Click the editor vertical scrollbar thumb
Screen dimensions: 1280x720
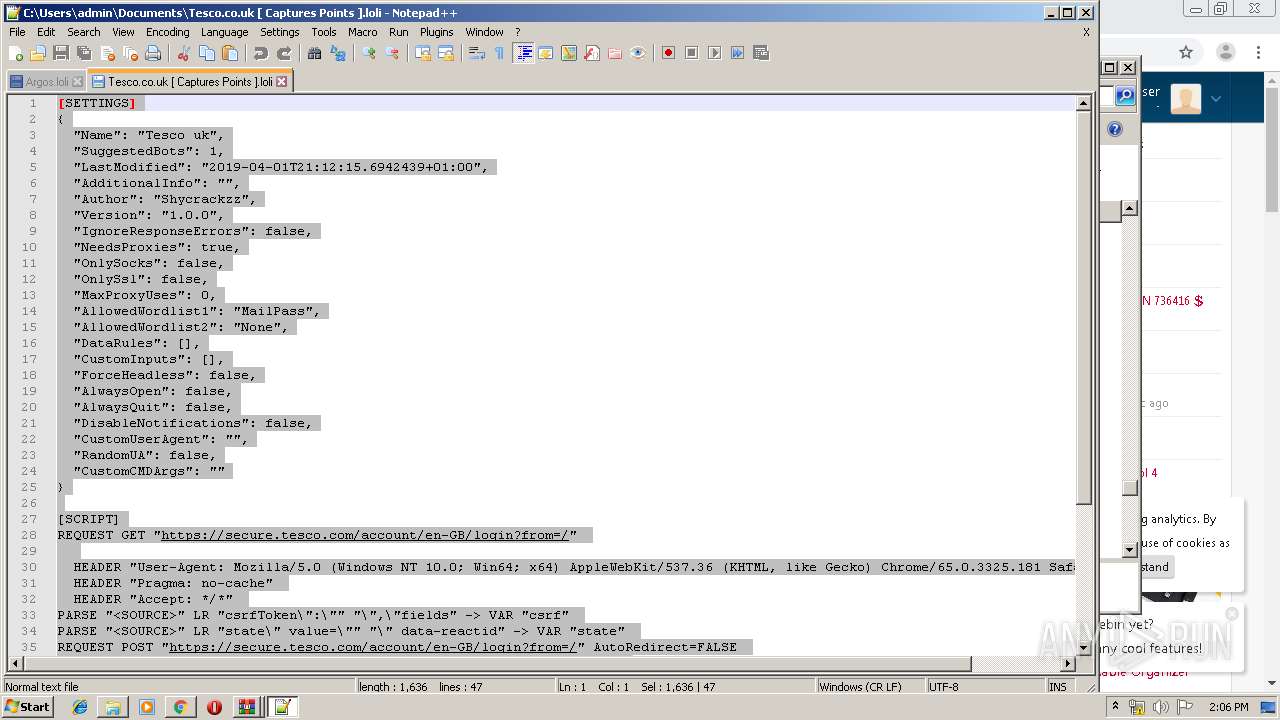point(1083,305)
